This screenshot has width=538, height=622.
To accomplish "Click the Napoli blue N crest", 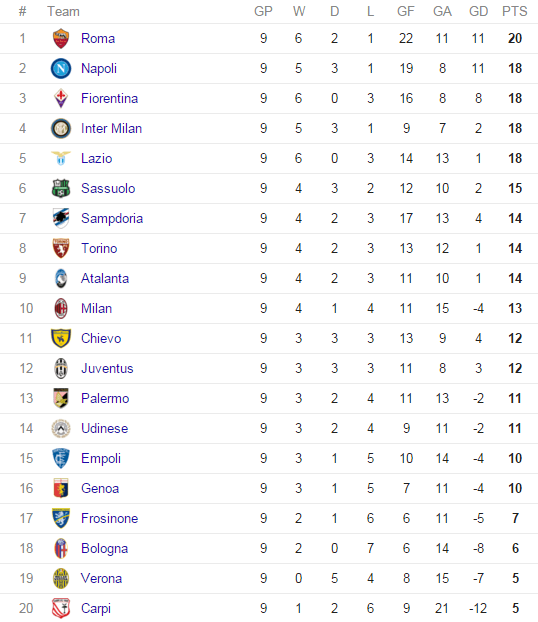I will coord(61,68).
